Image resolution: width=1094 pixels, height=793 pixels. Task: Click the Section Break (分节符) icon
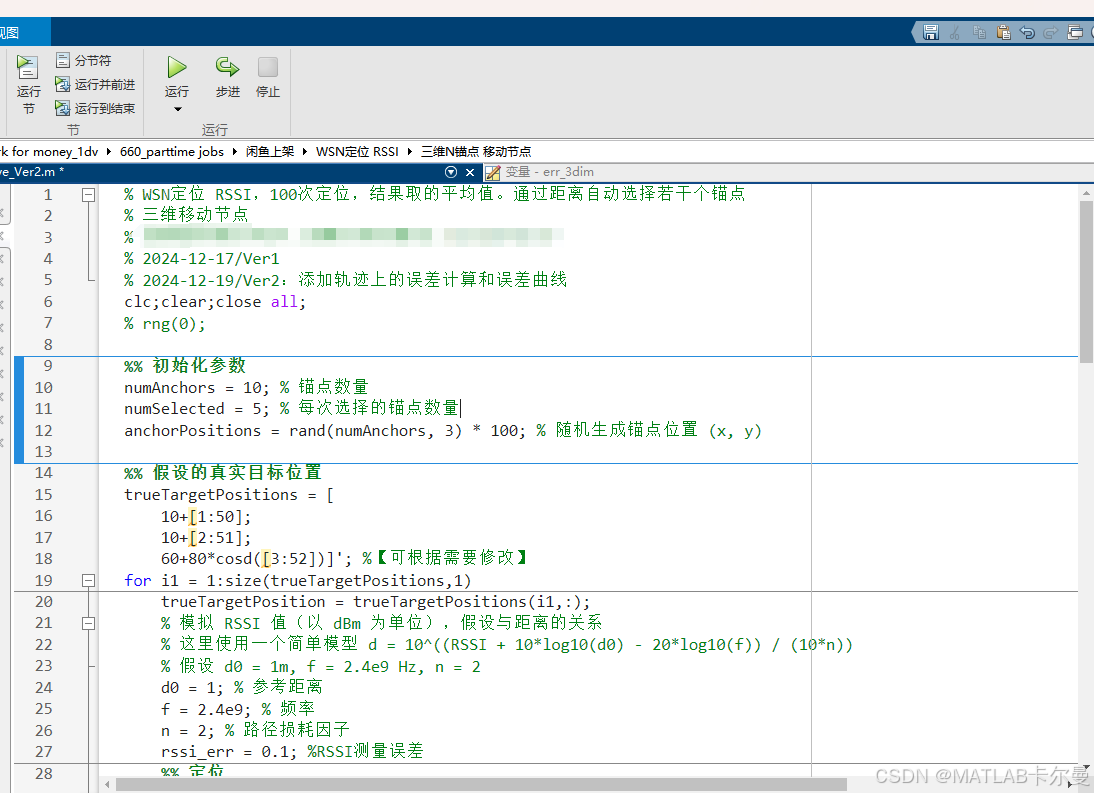click(63, 61)
